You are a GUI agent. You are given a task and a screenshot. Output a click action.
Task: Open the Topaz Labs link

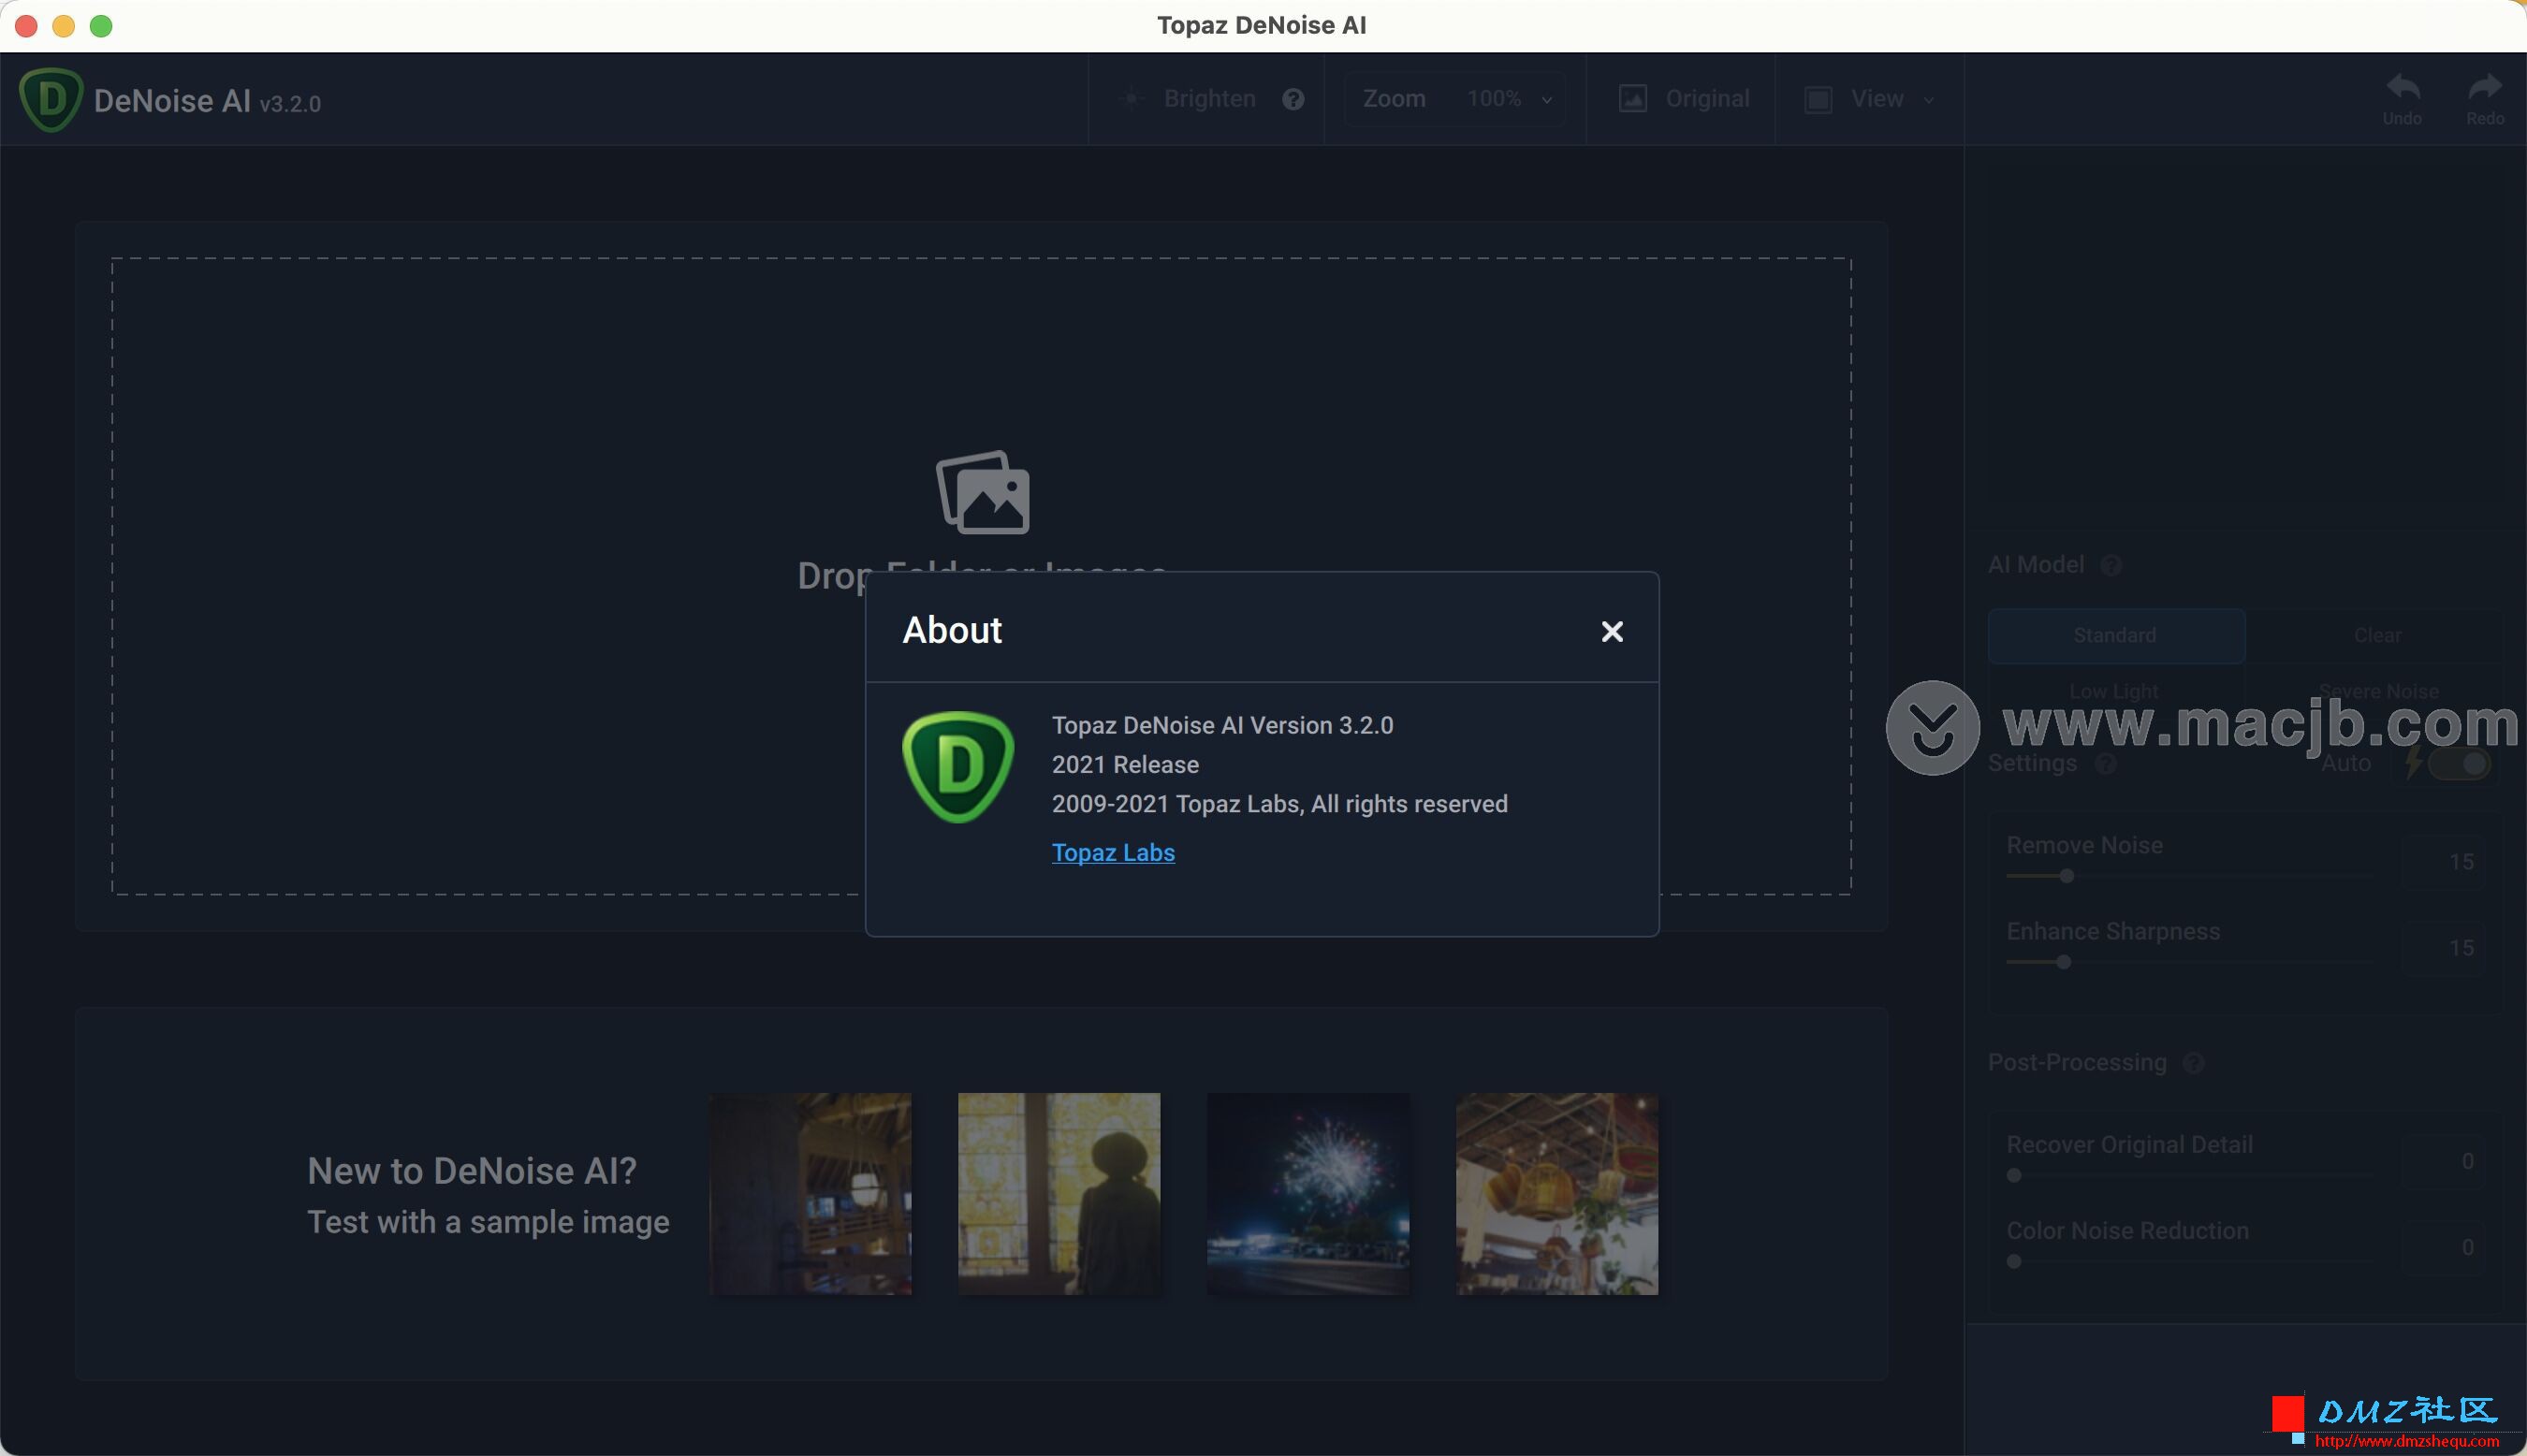1113,852
